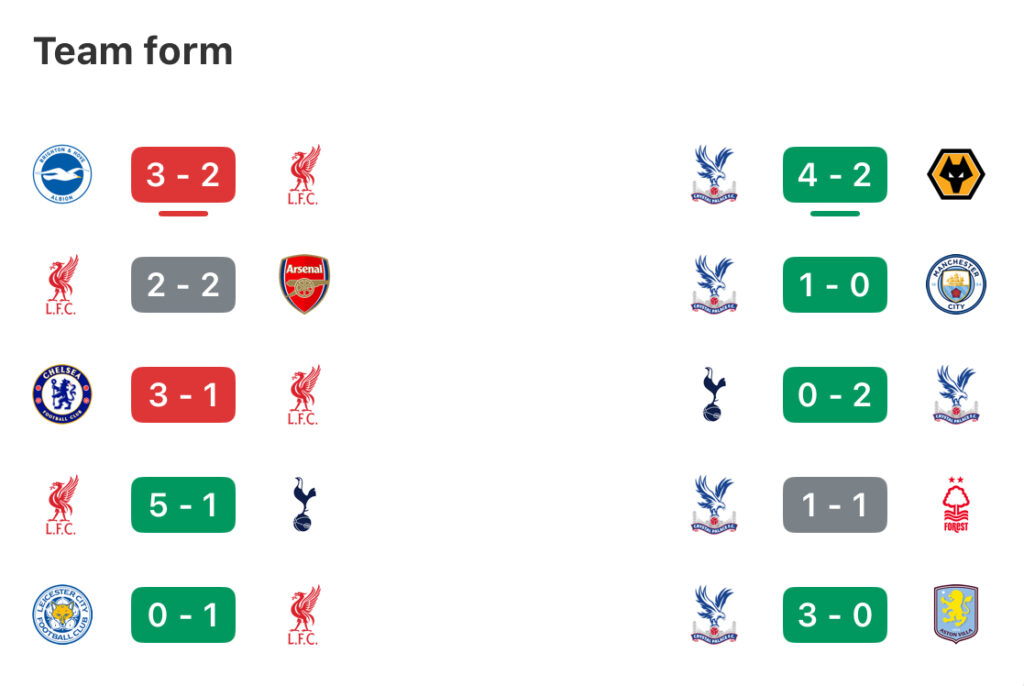Open the grey 2 - 2 draw result

click(183, 284)
